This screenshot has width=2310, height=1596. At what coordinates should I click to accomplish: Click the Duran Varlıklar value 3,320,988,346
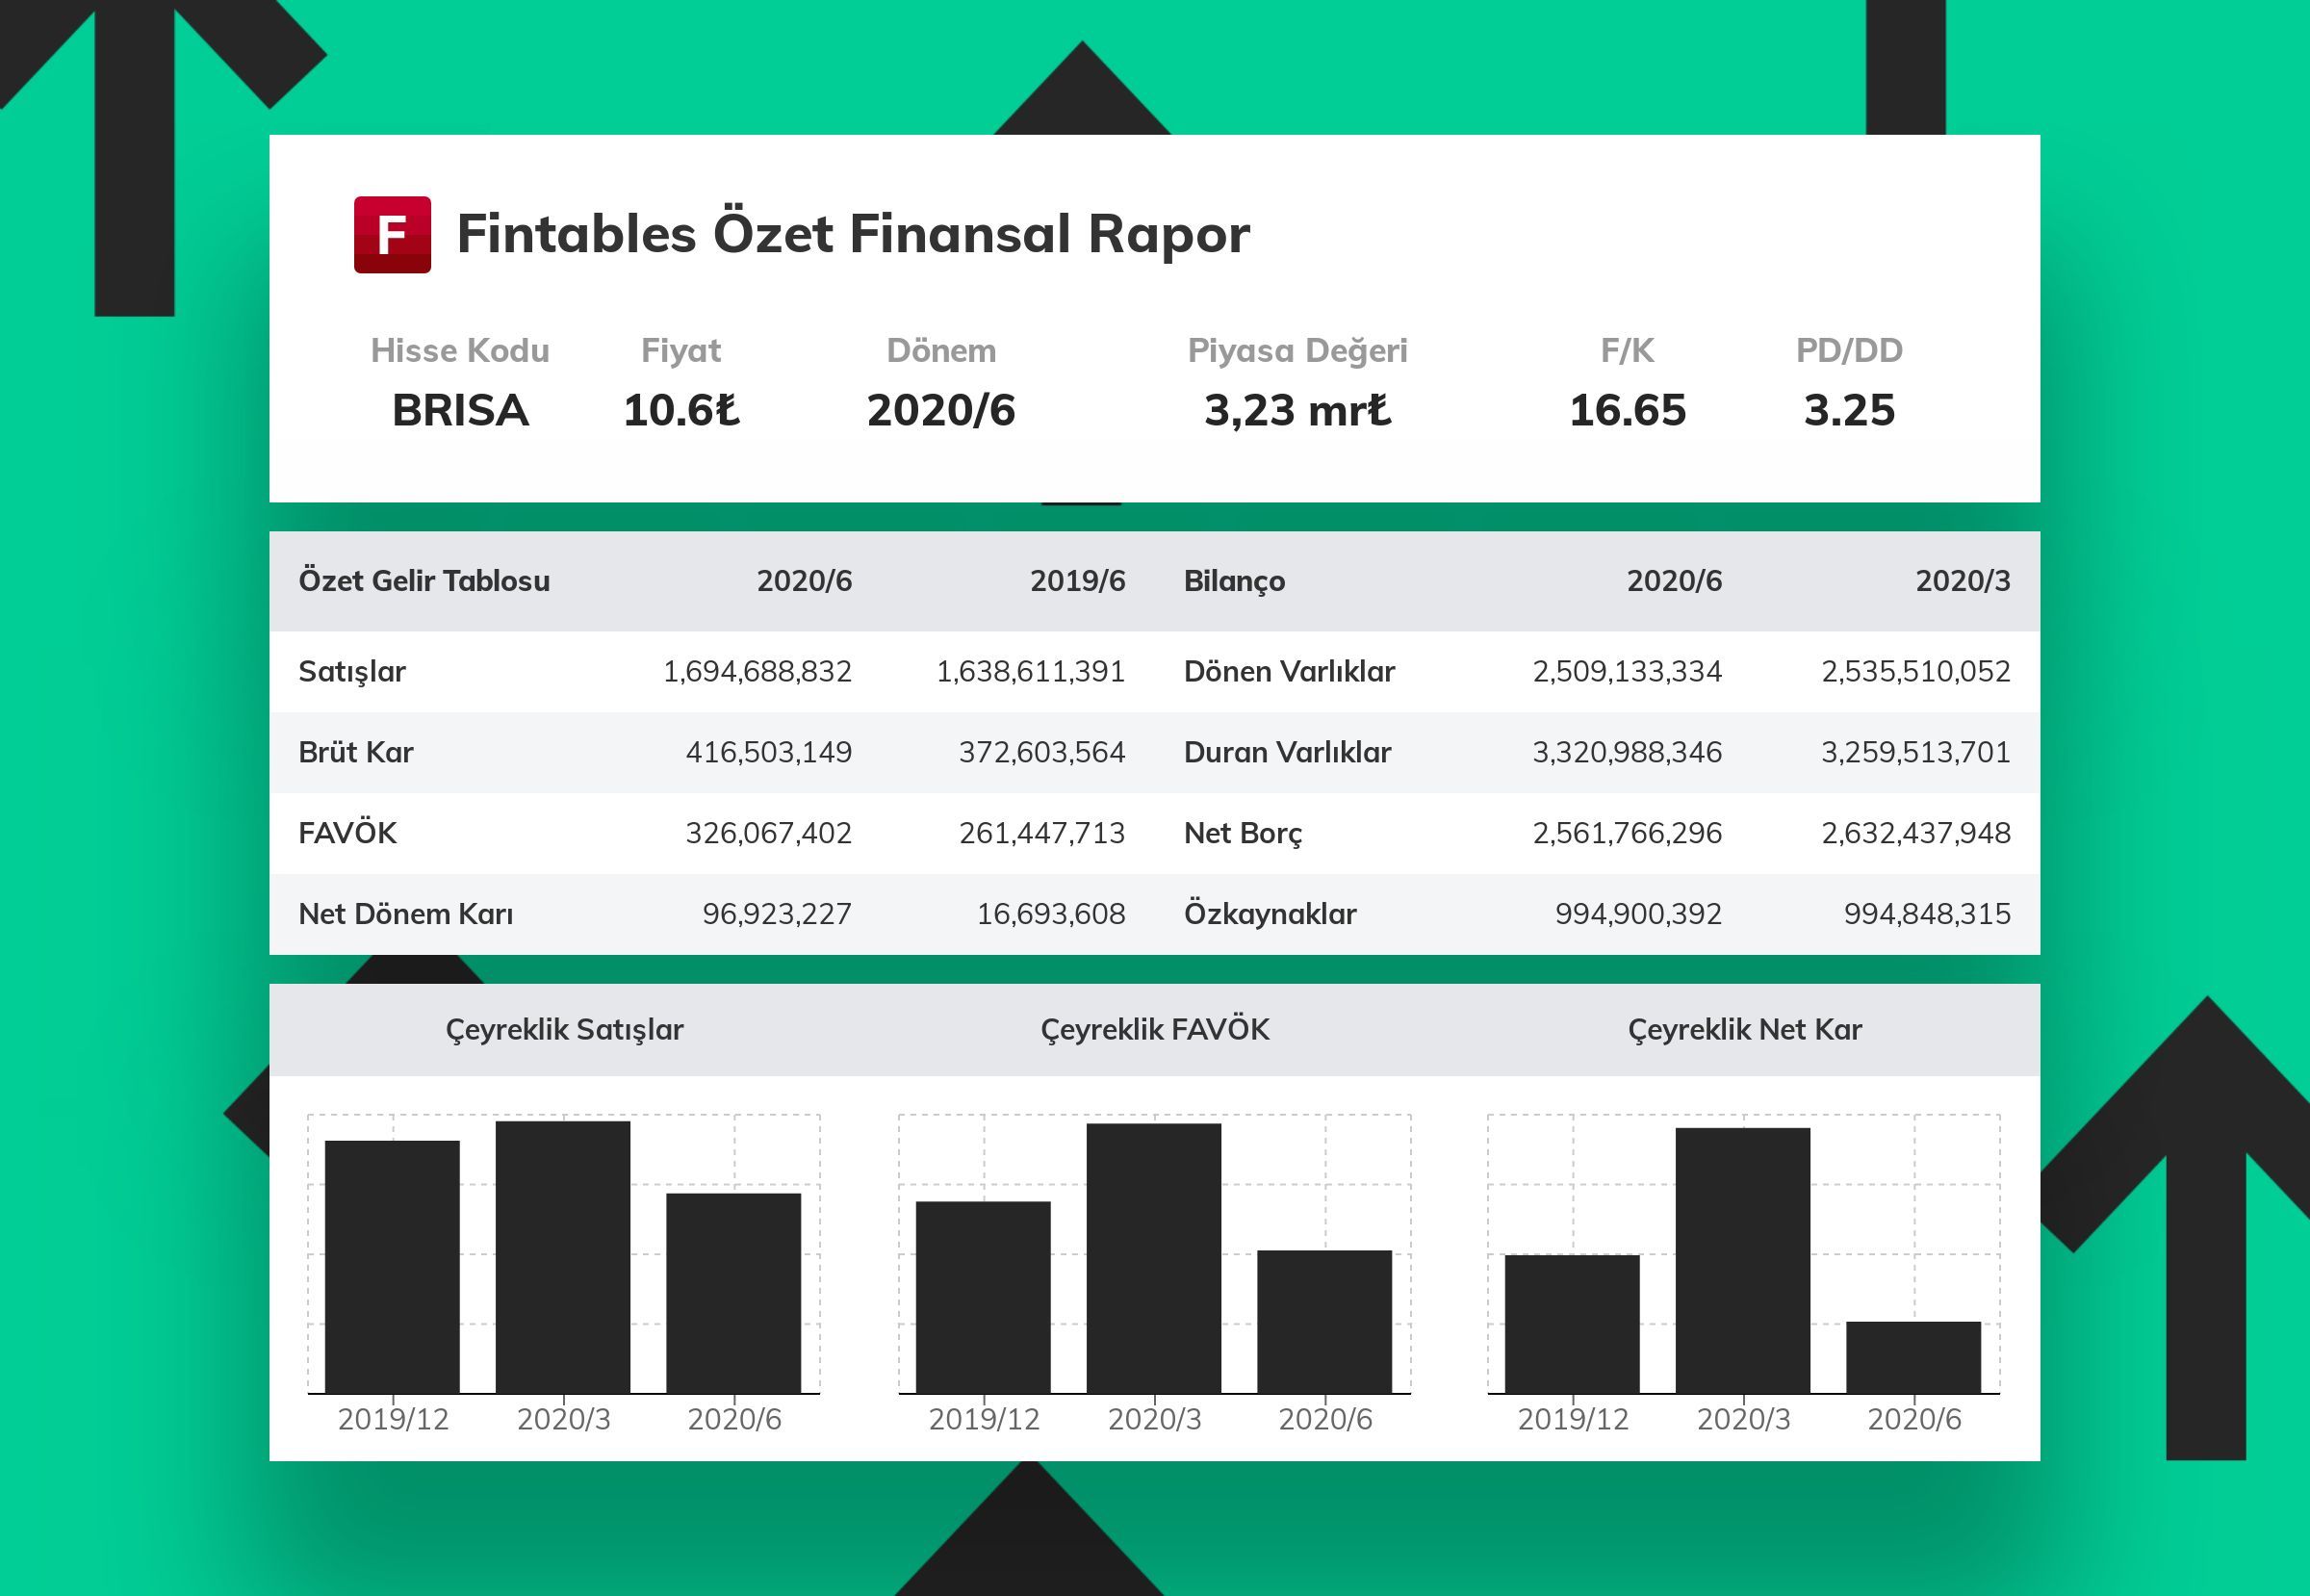click(1627, 752)
